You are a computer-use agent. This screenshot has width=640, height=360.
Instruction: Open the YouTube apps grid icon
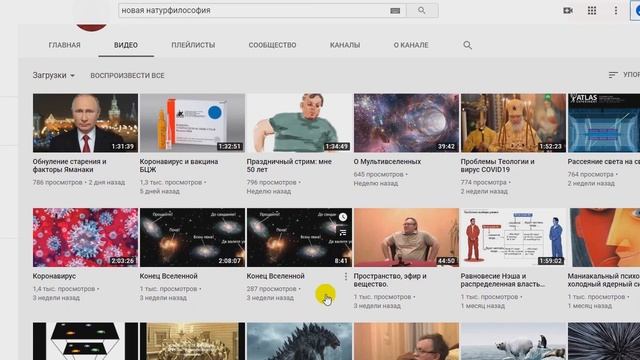pyautogui.click(x=592, y=11)
